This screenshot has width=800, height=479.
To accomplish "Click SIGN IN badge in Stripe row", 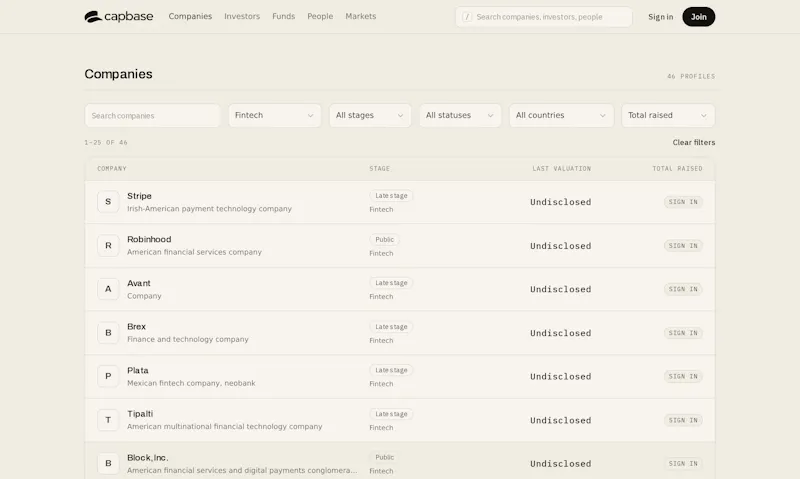I will 683,202.
